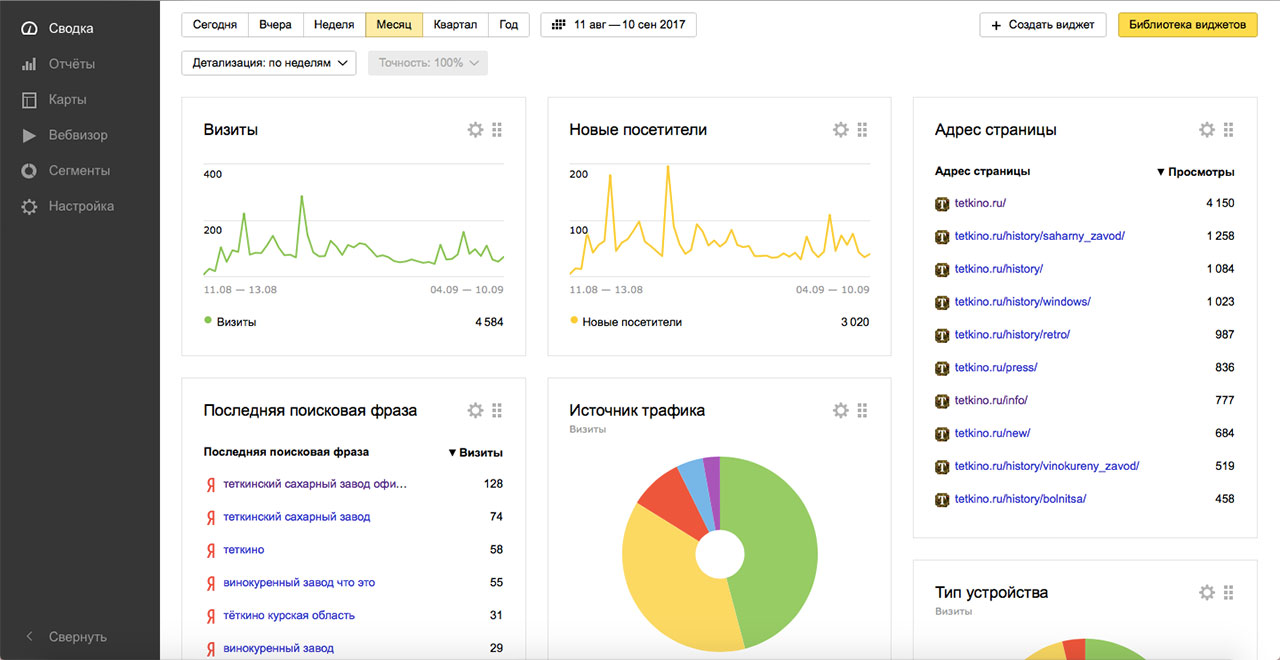Open phrase теткинский сахарный завод офи…
Viewport: 1280px width, 660px height.
pos(315,484)
